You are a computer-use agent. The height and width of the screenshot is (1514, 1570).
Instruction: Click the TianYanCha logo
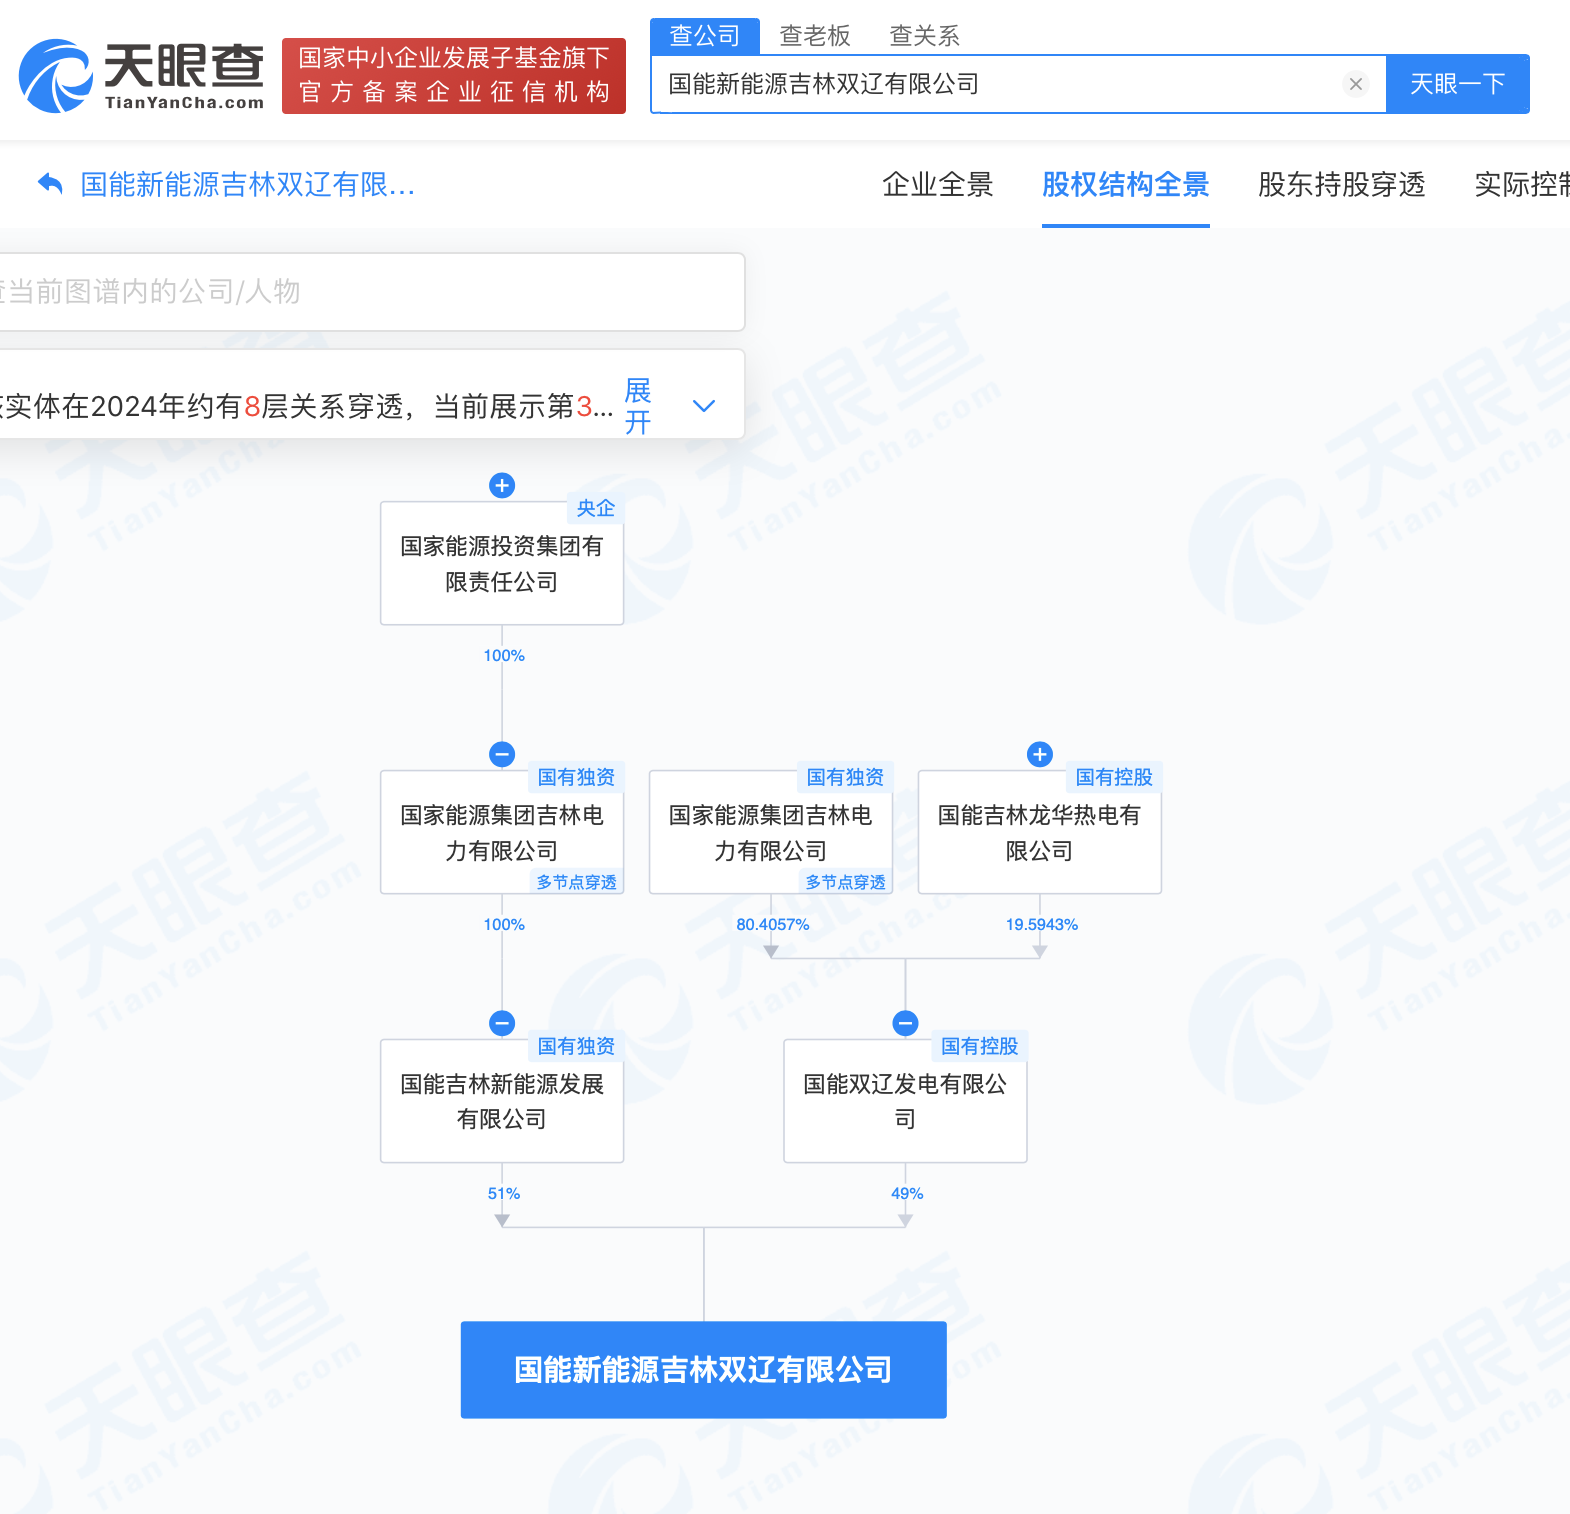tap(142, 76)
